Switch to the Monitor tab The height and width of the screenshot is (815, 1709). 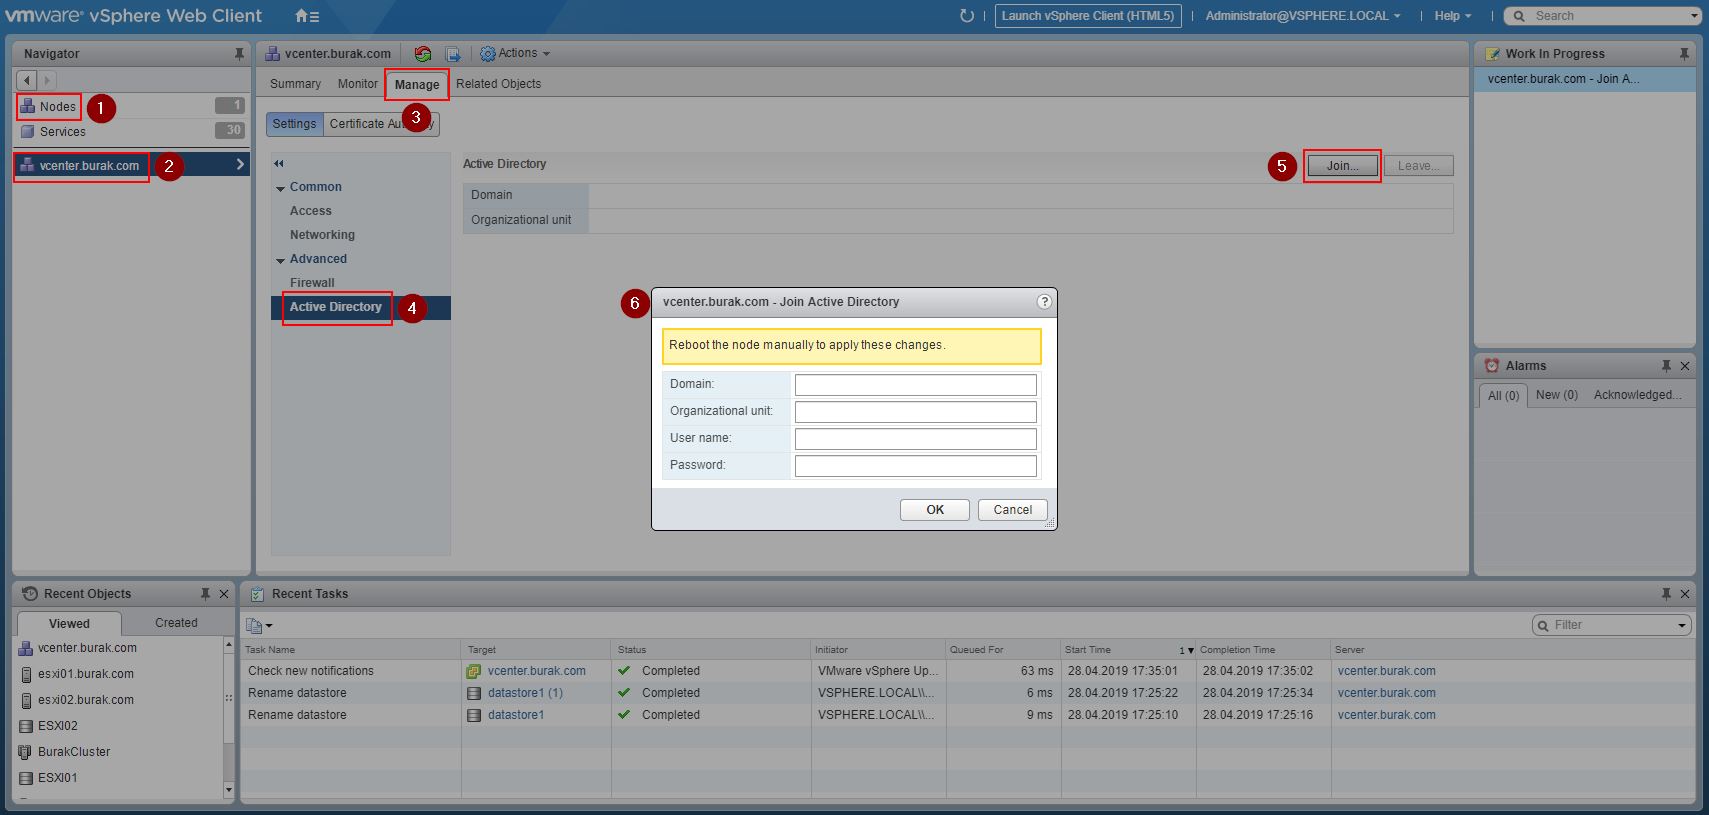(x=357, y=84)
